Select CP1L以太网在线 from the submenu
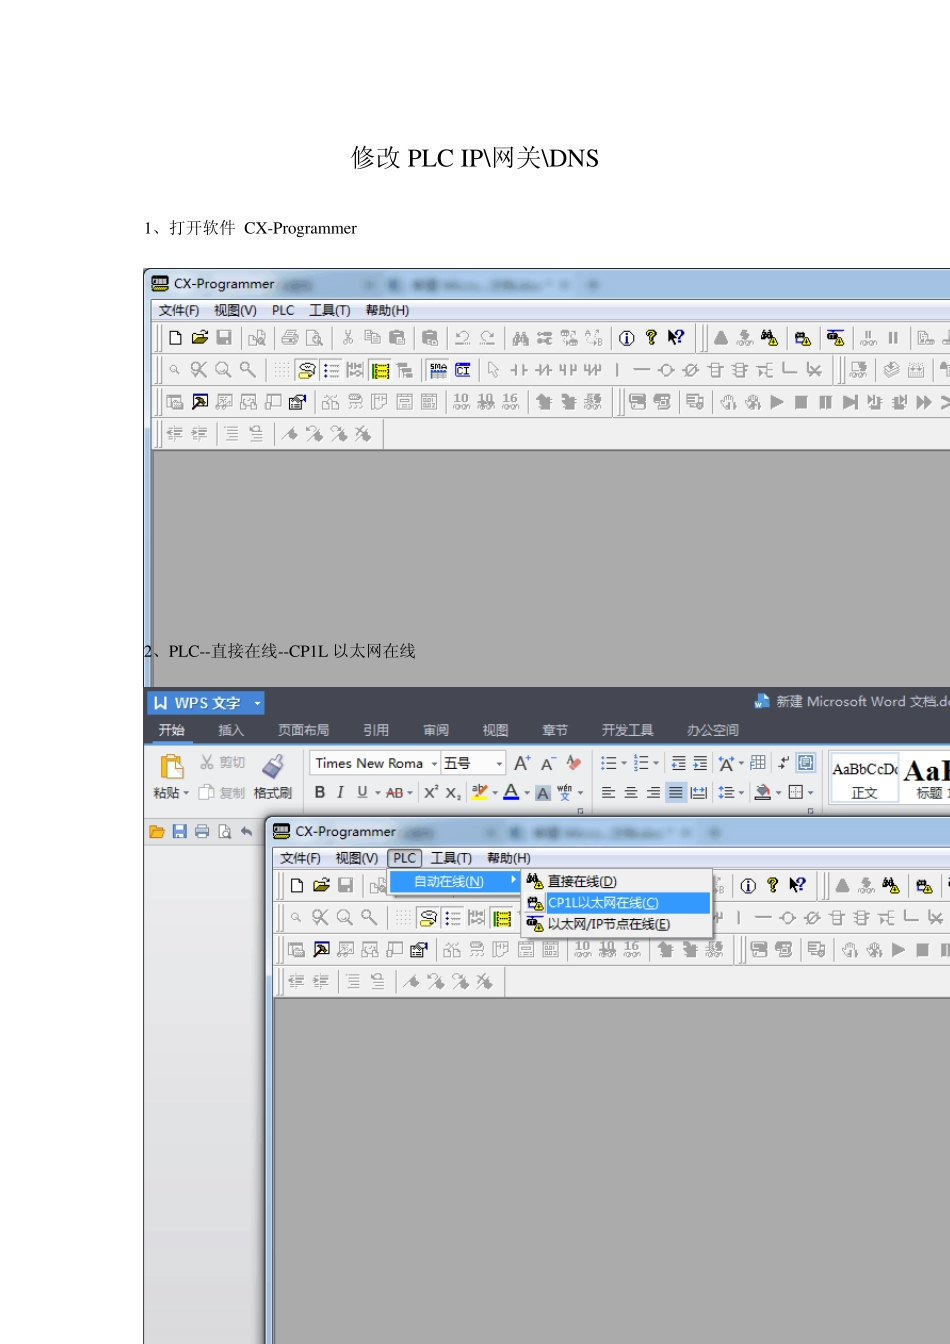The height and width of the screenshot is (1344, 950). coord(603,903)
